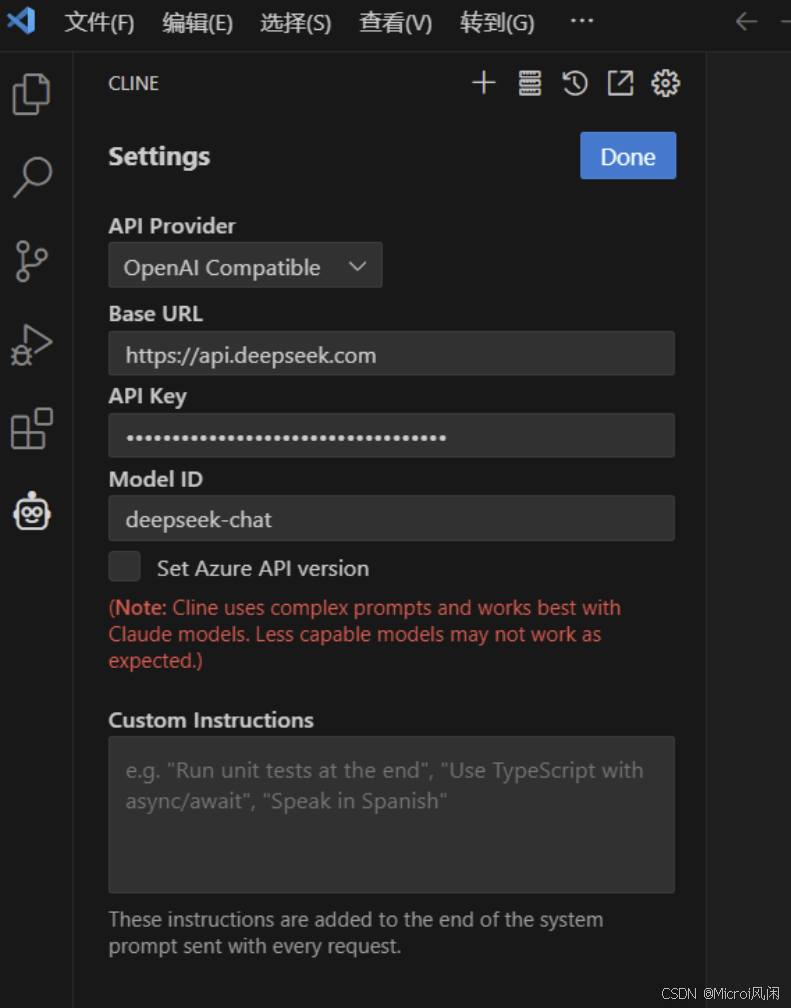Screen dimensions: 791x1008
Task: Click the red Note about Claude models
Action: tap(365, 634)
